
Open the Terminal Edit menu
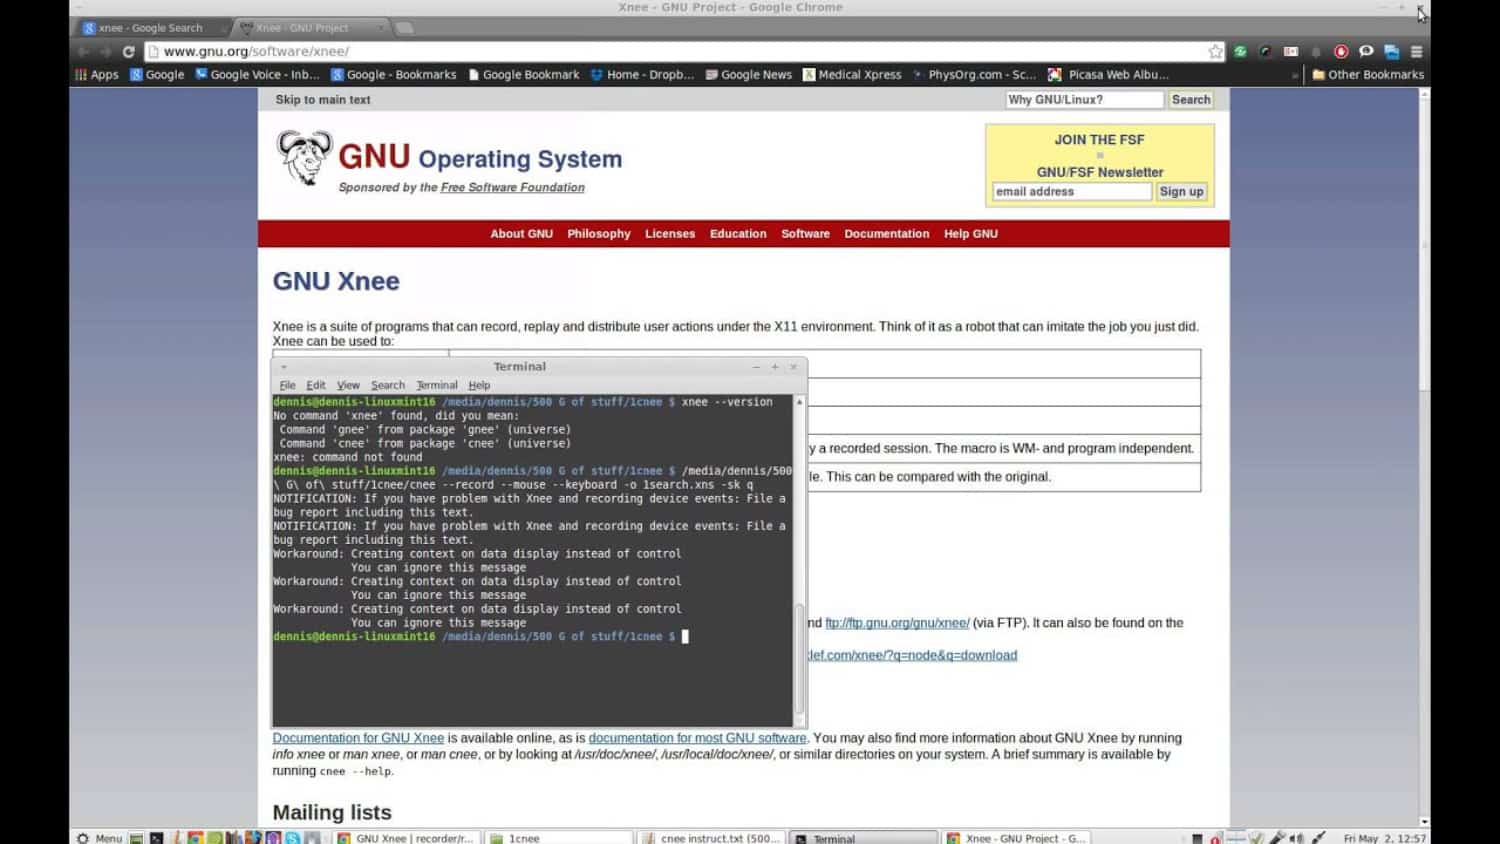(x=316, y=385)
